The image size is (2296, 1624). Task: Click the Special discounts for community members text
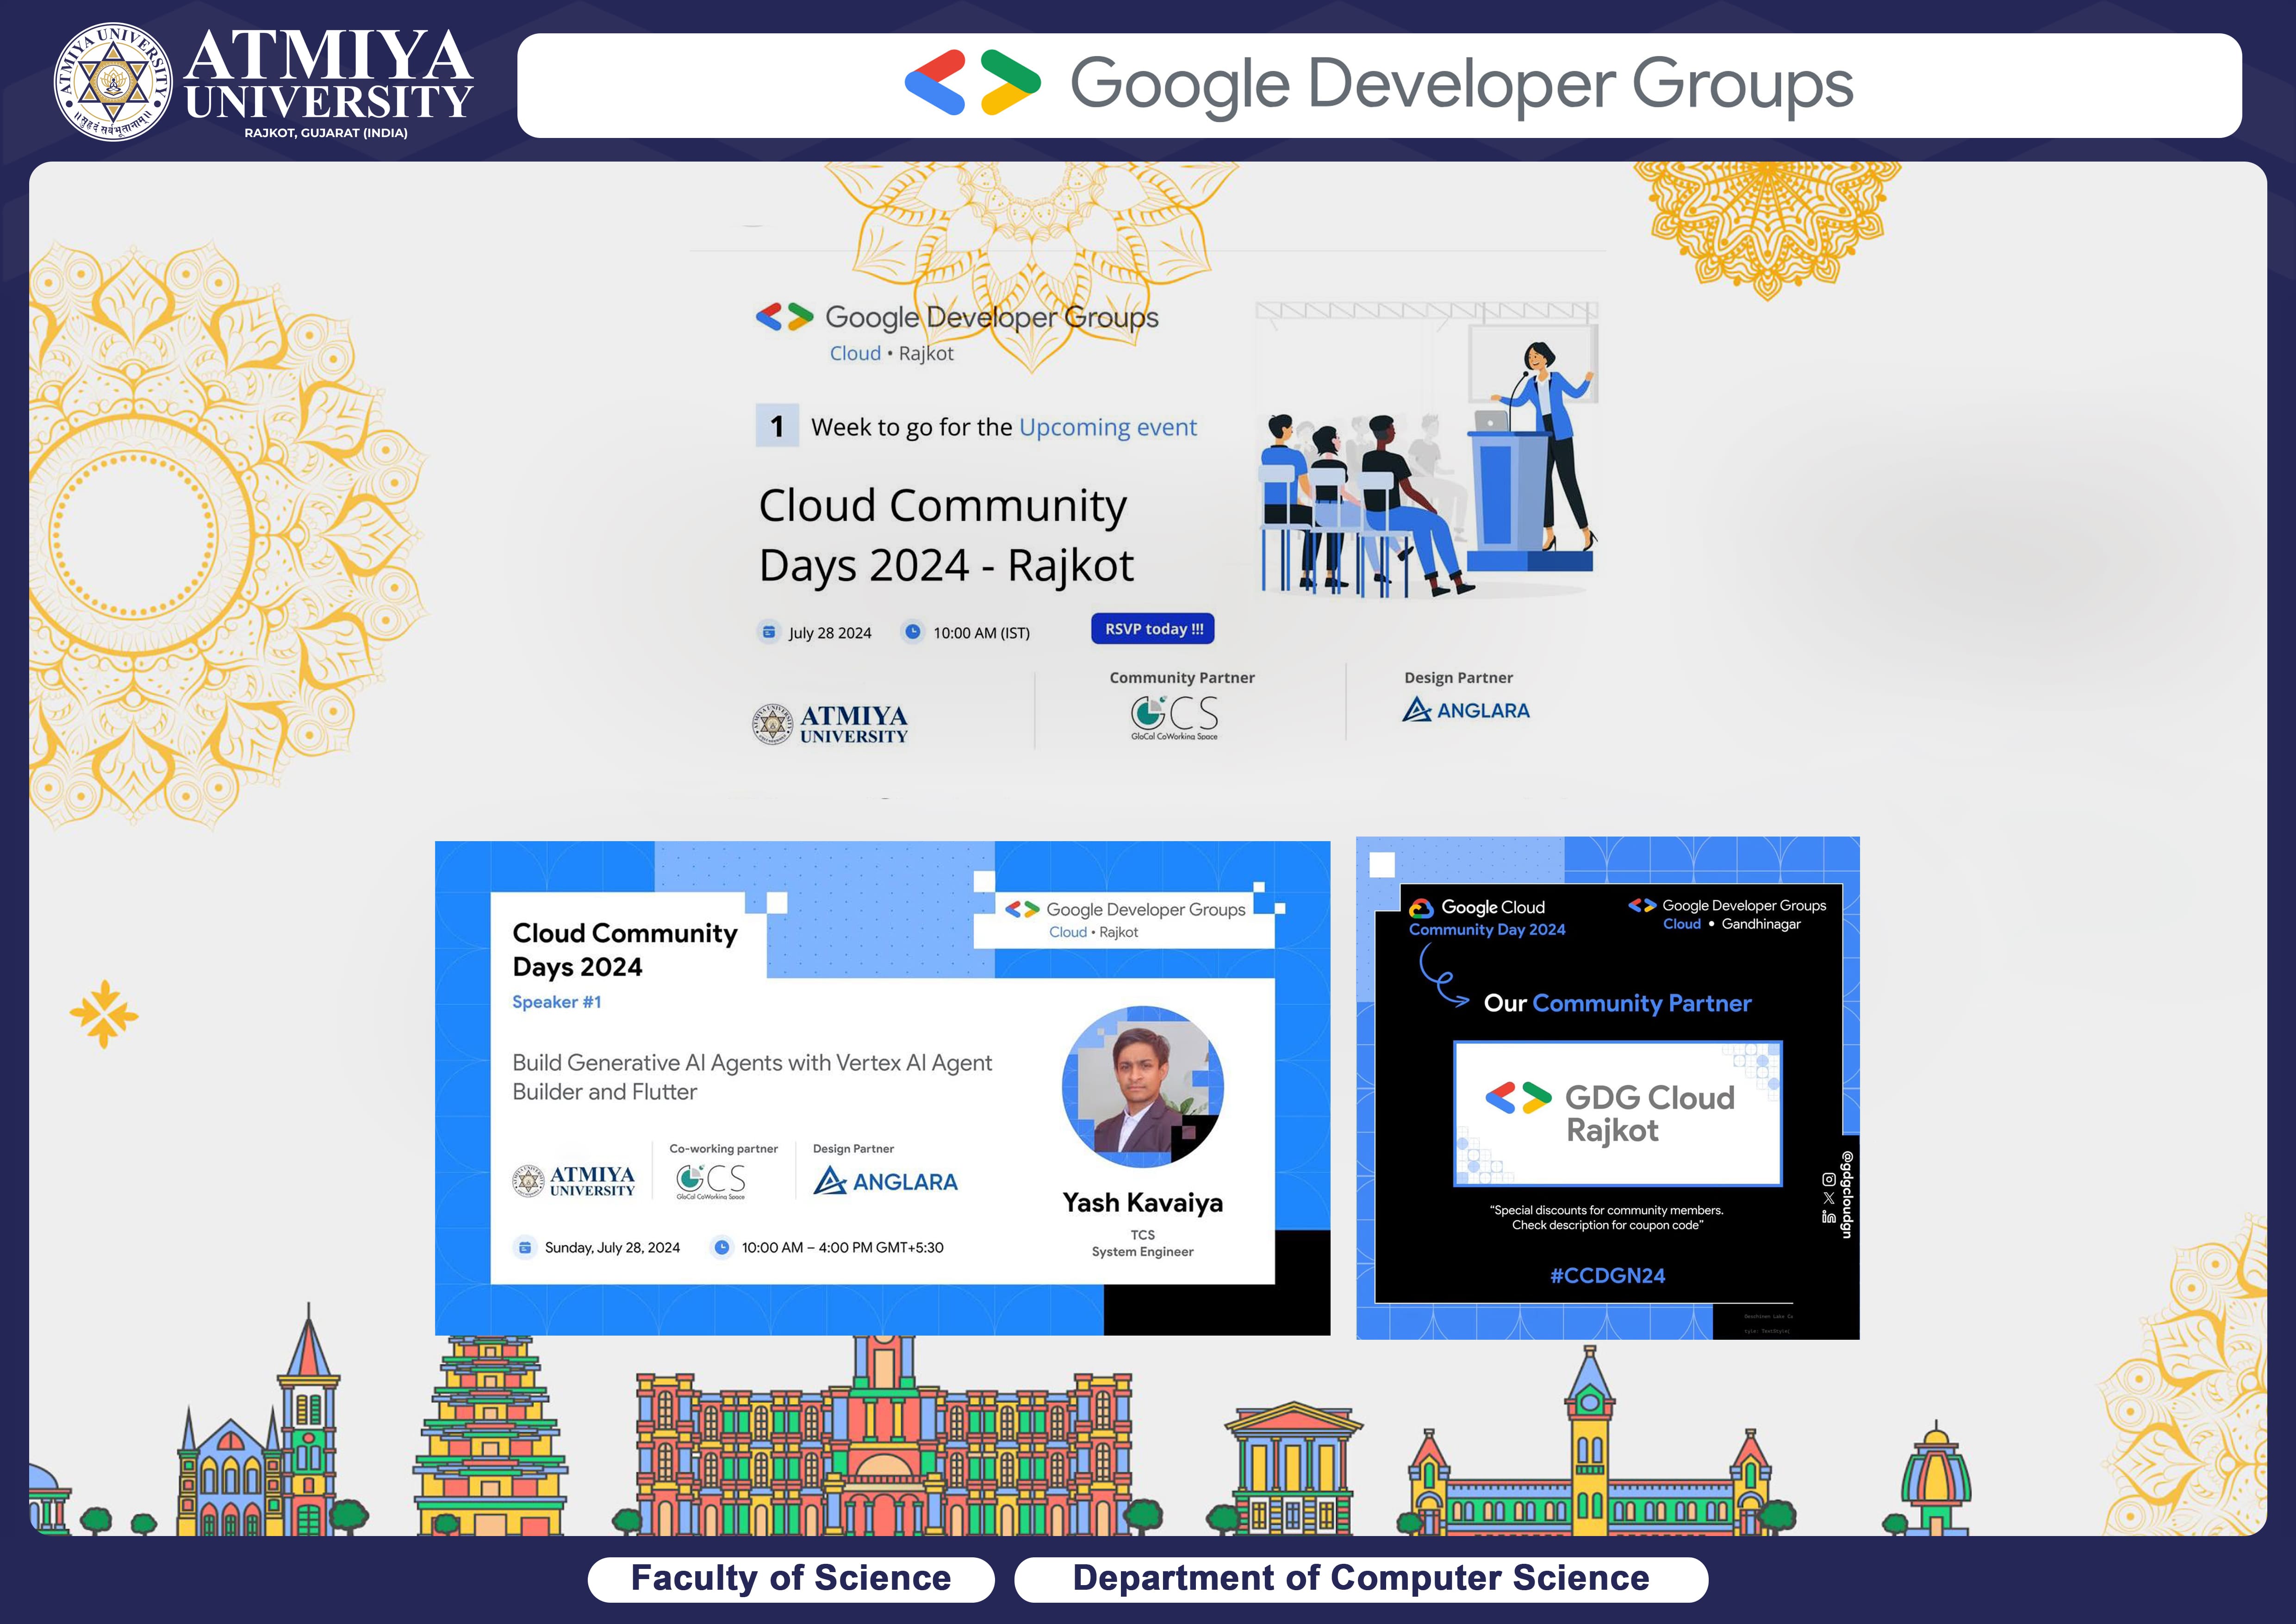point(1607,1217)
